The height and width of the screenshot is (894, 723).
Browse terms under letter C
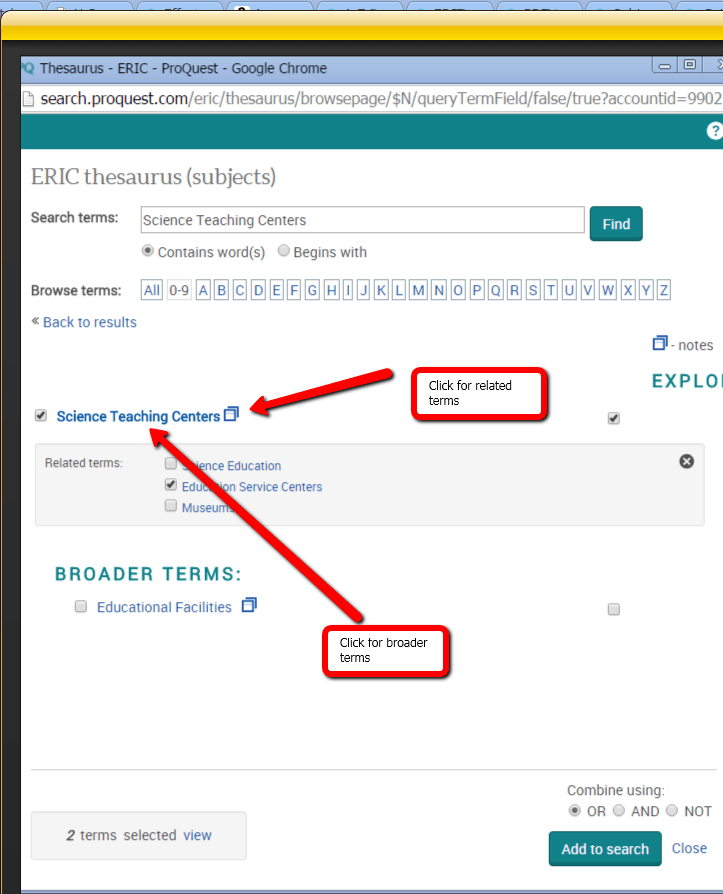click(x=240, y=290)
